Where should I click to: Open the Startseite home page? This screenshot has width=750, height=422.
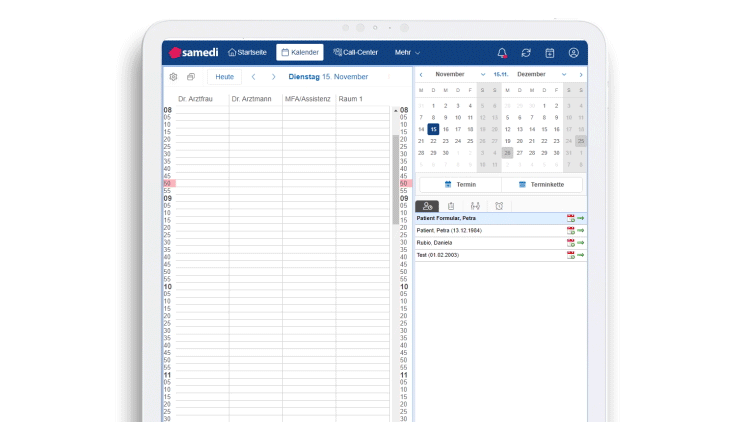click(247, 52)
